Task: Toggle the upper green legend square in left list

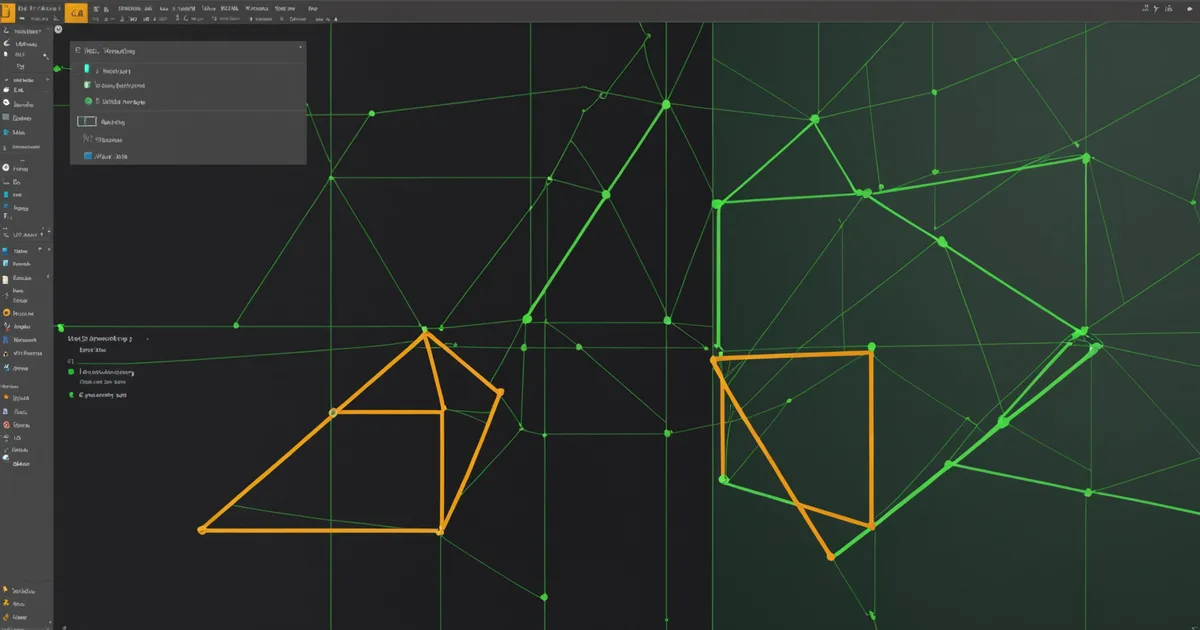Action: coord(71,371)
